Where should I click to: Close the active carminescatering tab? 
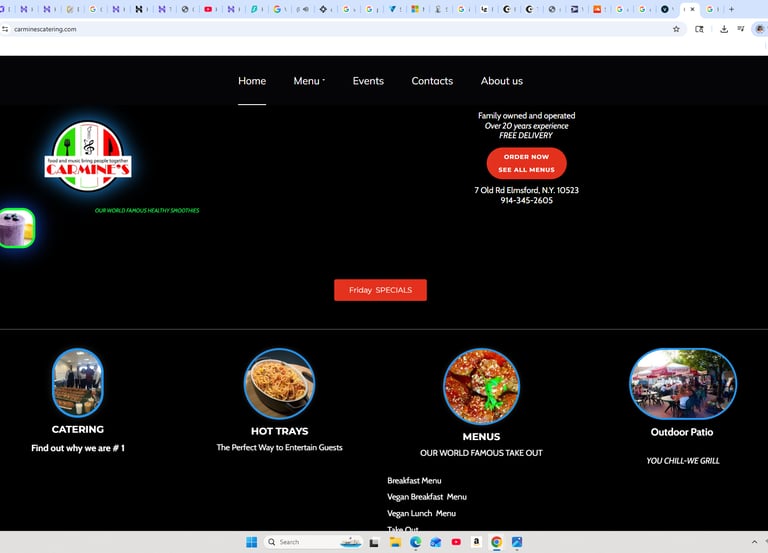pos(693,9)
